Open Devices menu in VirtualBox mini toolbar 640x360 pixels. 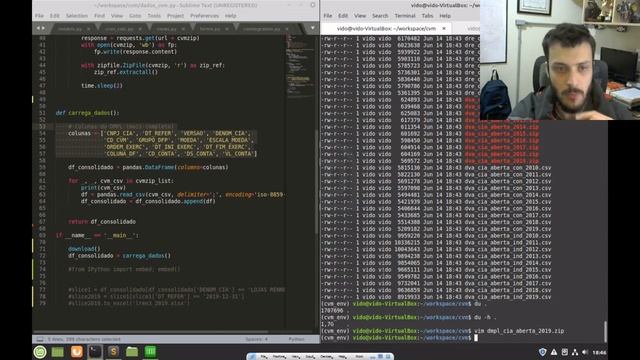(326, 357)
